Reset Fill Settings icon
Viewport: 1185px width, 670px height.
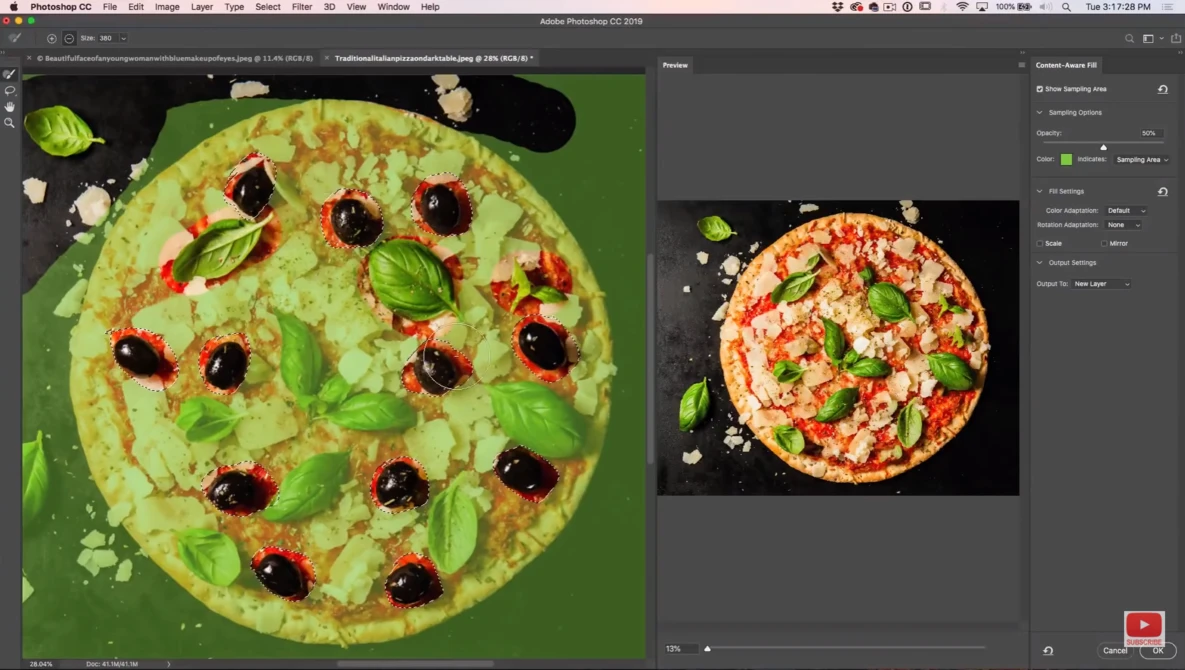1162,192
